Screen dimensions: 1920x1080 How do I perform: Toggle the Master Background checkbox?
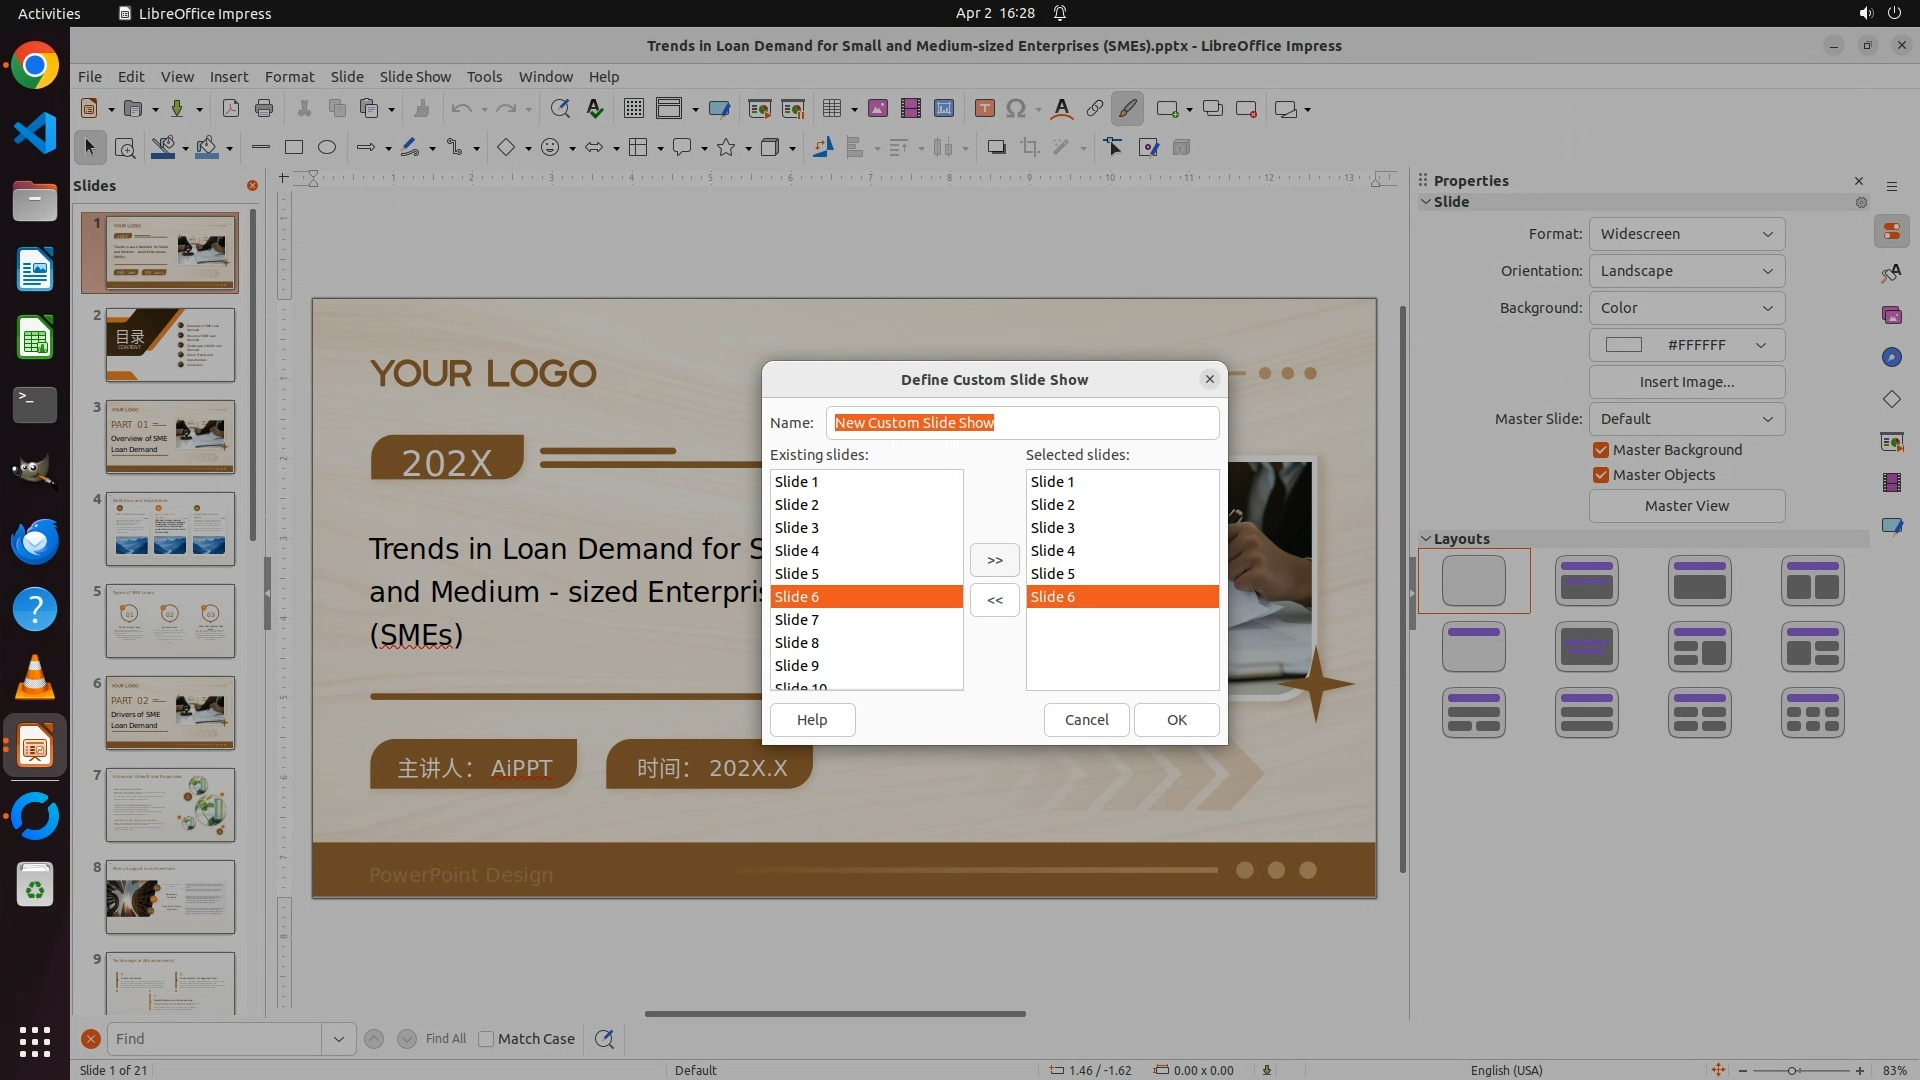click(x=1601, y=450)
